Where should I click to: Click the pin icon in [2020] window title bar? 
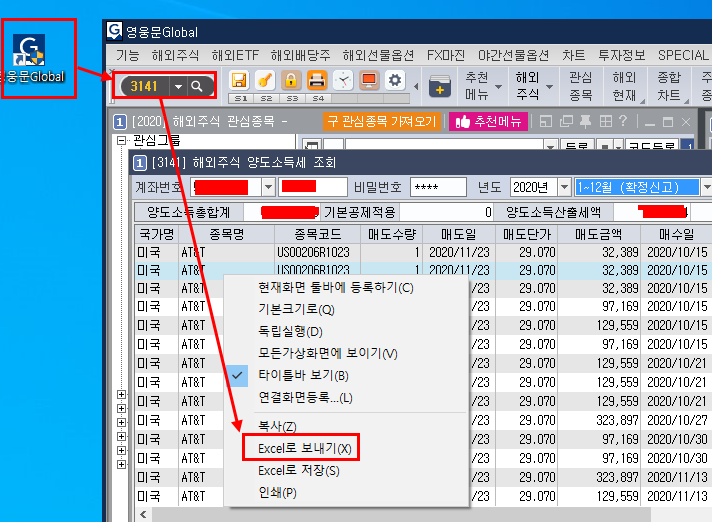point(586,121)
